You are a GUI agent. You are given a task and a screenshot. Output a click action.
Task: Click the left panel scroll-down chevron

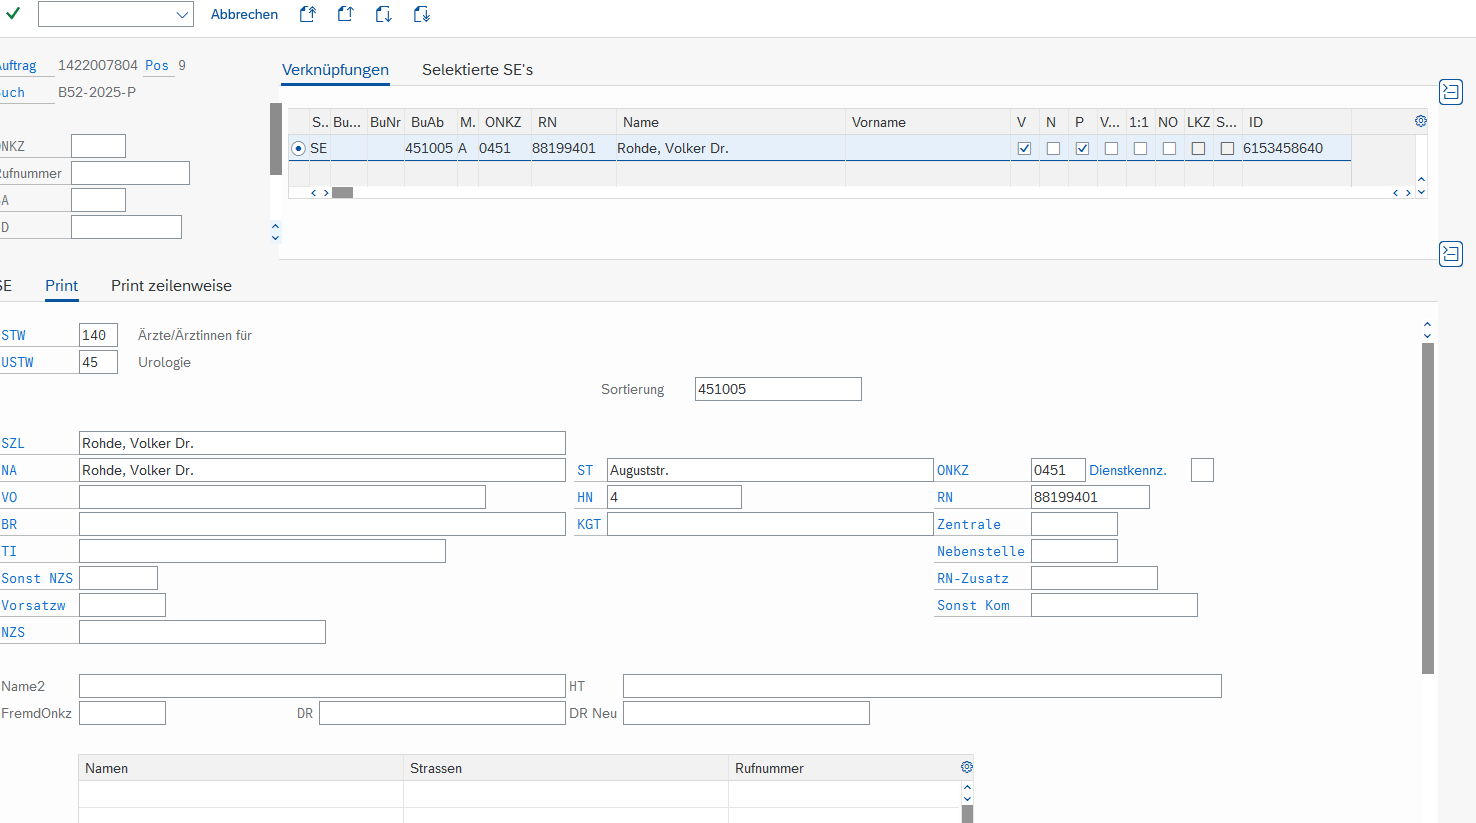[276, 238]
